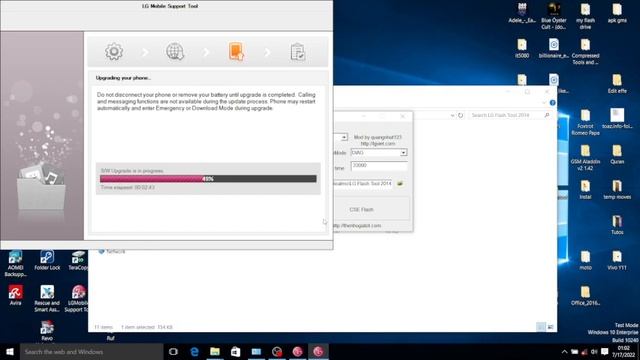Open the Action Center notification icon
Viewport: 640px width, 360px height.
coord(604,351)
